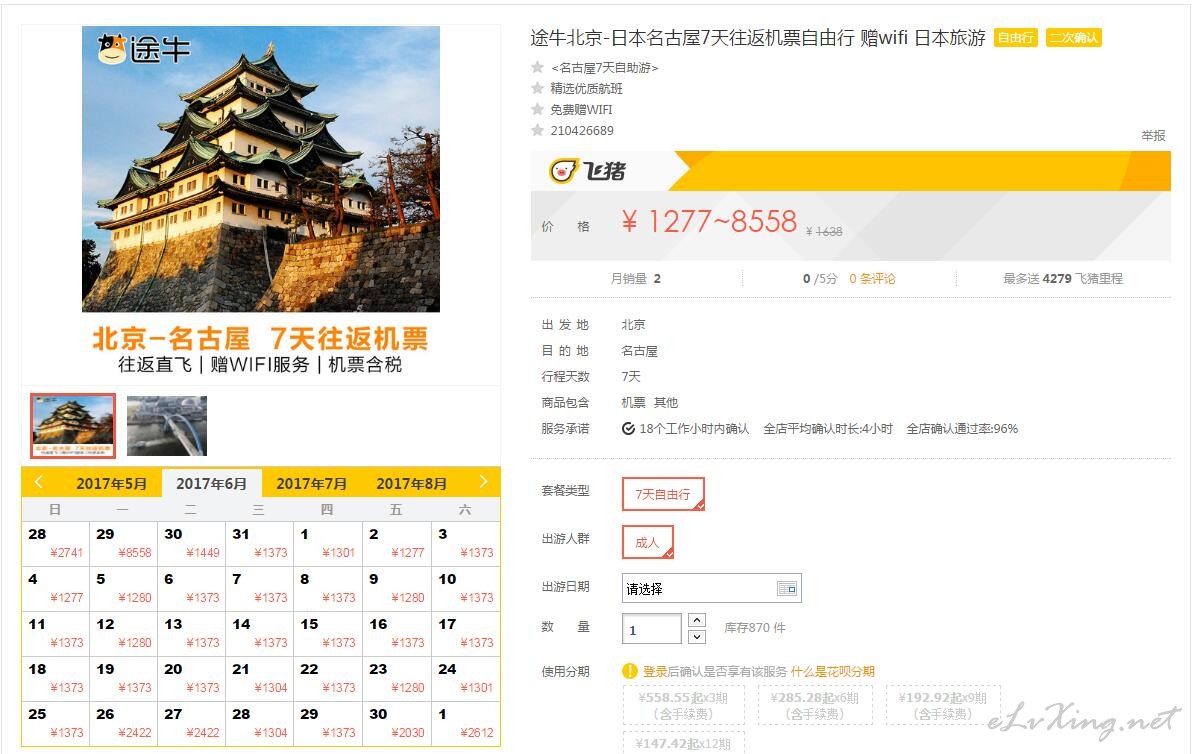
Task: Select the 7天自由行 package type
Action: (x=663, y=494)
